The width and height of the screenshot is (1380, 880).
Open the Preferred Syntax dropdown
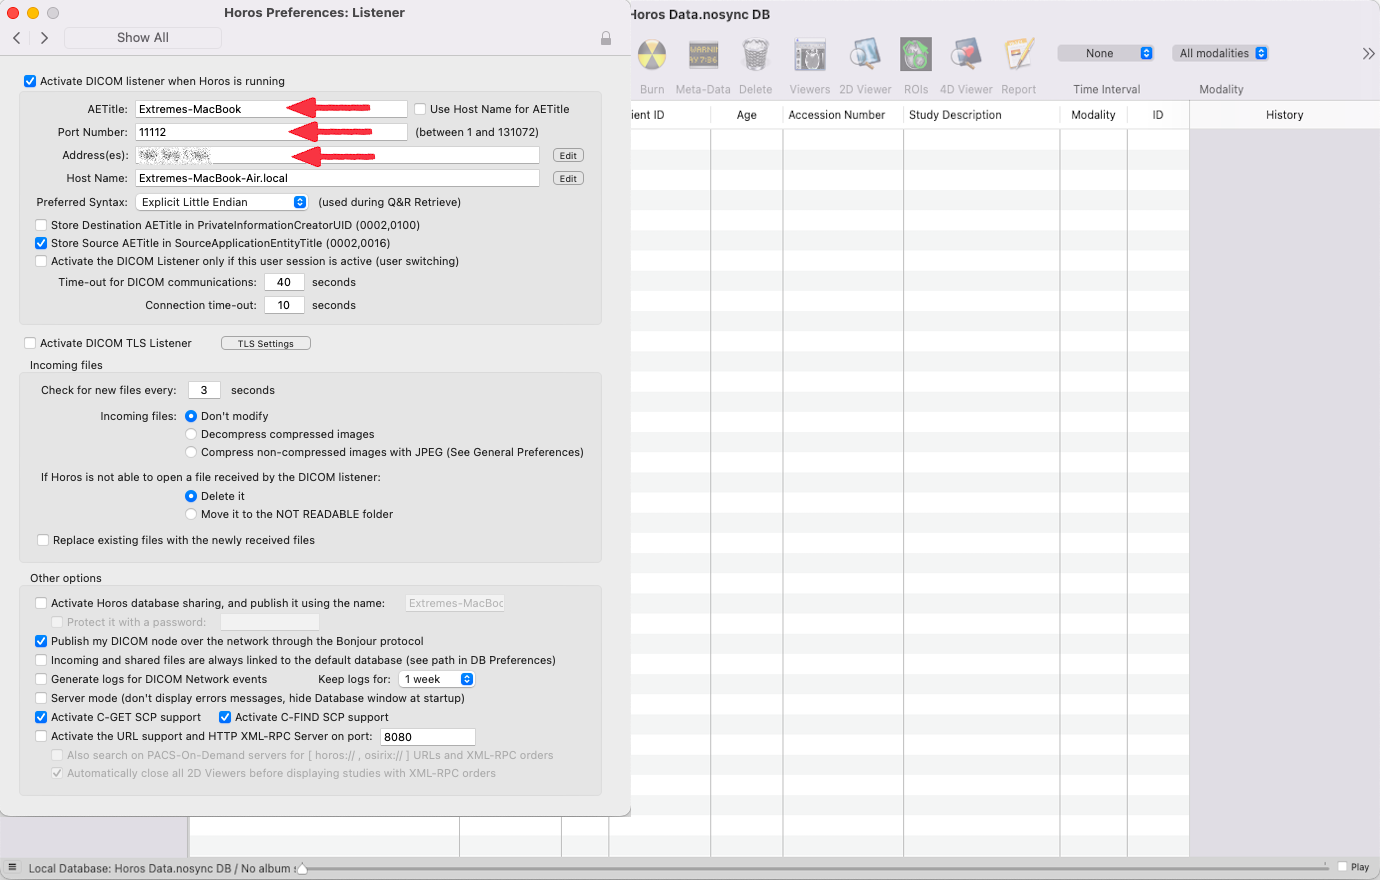(222, 201)
